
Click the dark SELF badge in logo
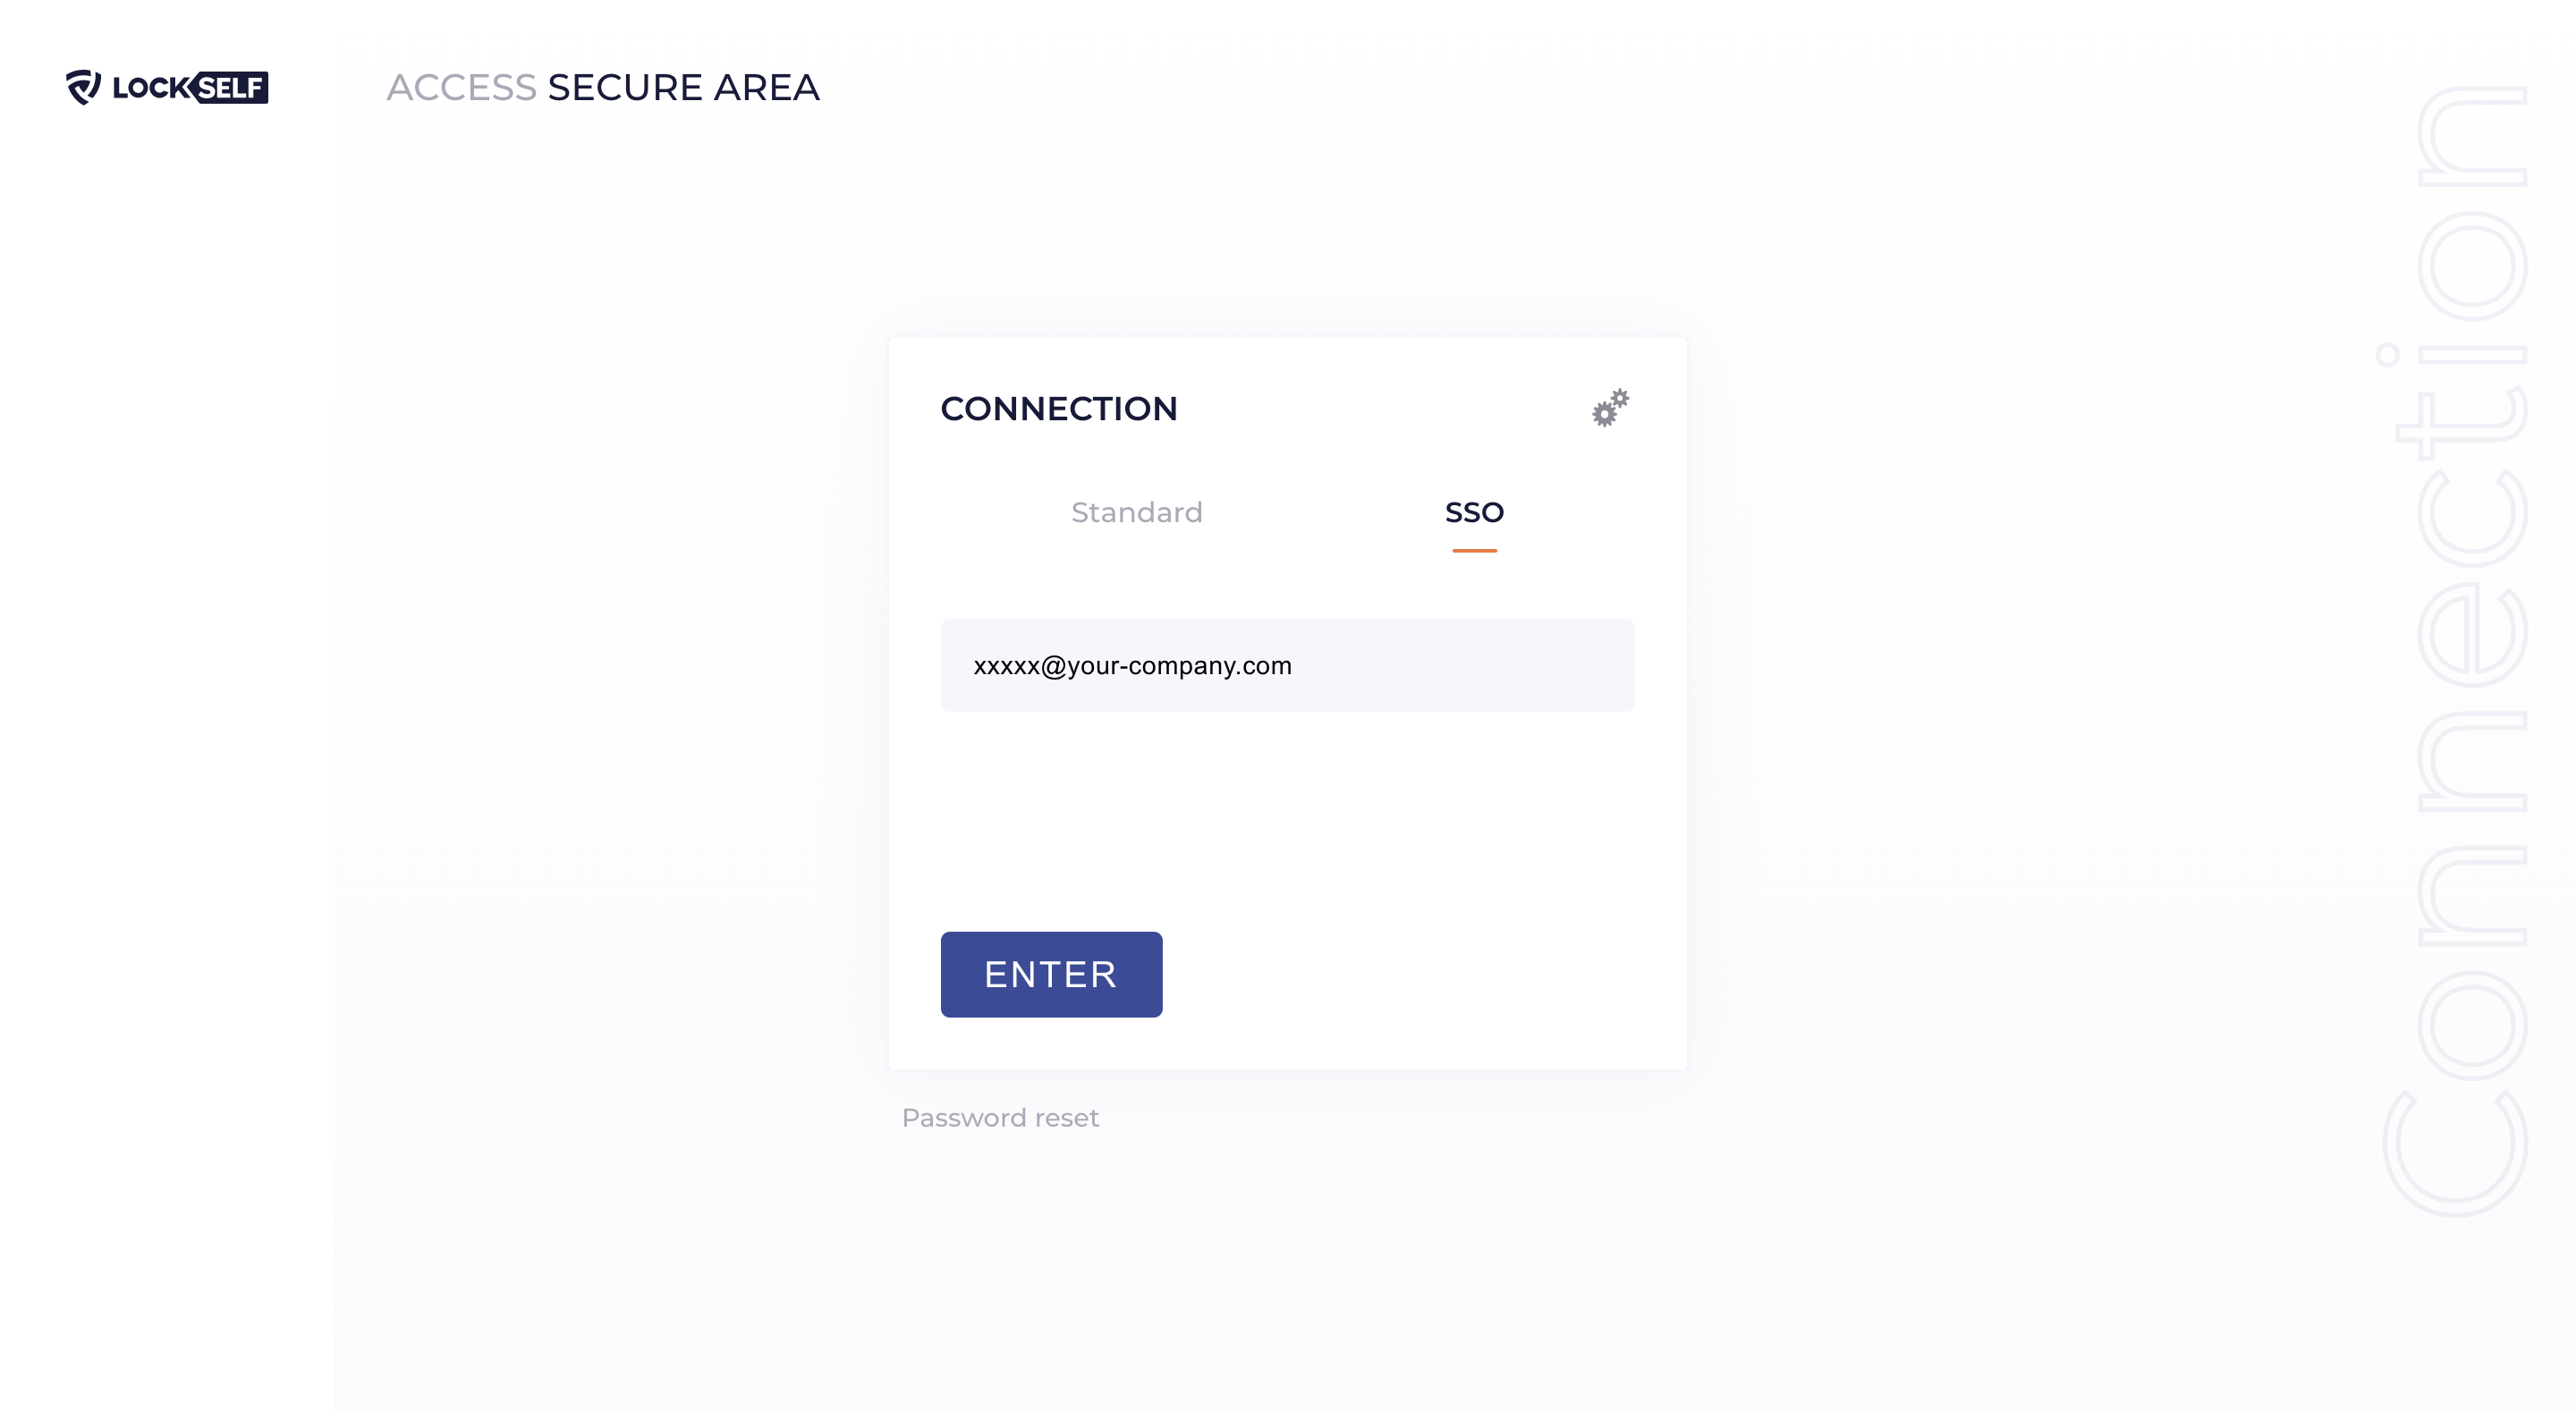coord(229,87)
